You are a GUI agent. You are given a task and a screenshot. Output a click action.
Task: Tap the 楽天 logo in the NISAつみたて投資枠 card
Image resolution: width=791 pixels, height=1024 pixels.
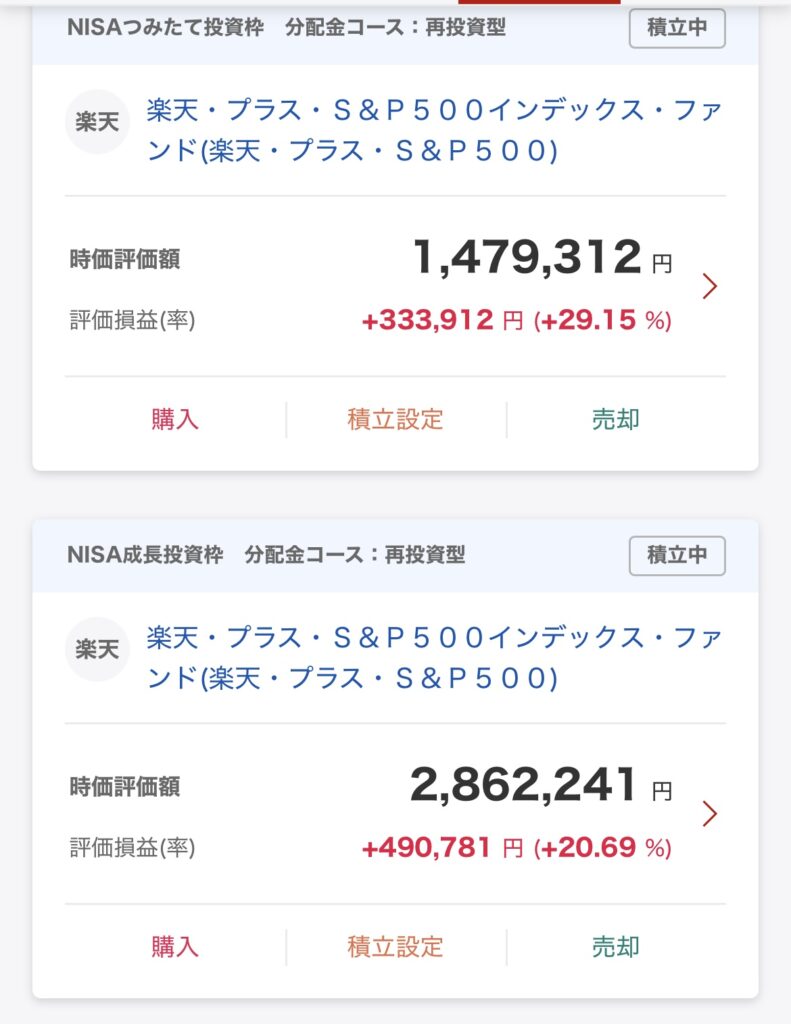tap(97, 122)
